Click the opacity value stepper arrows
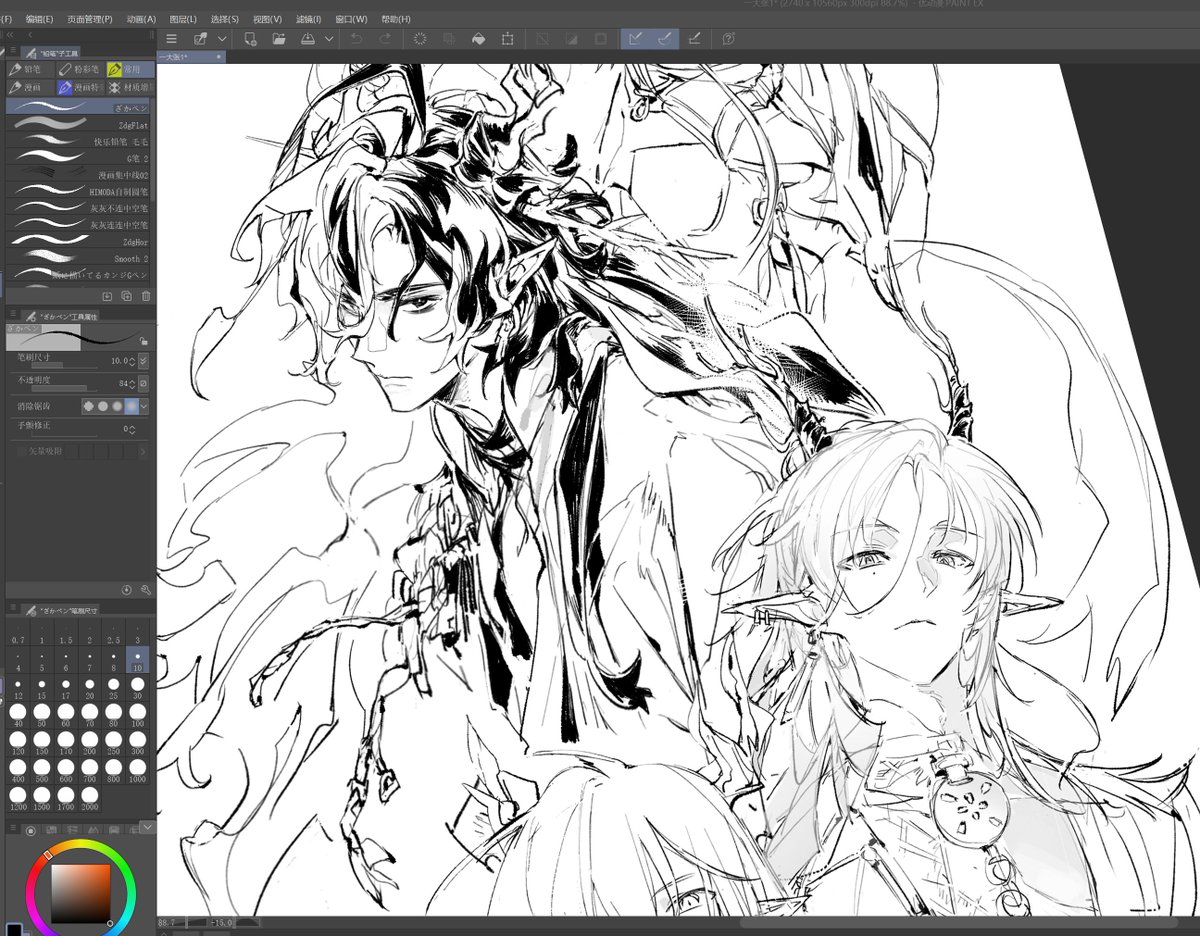The width and height of the screenshot is (1200, 936). 132,384
